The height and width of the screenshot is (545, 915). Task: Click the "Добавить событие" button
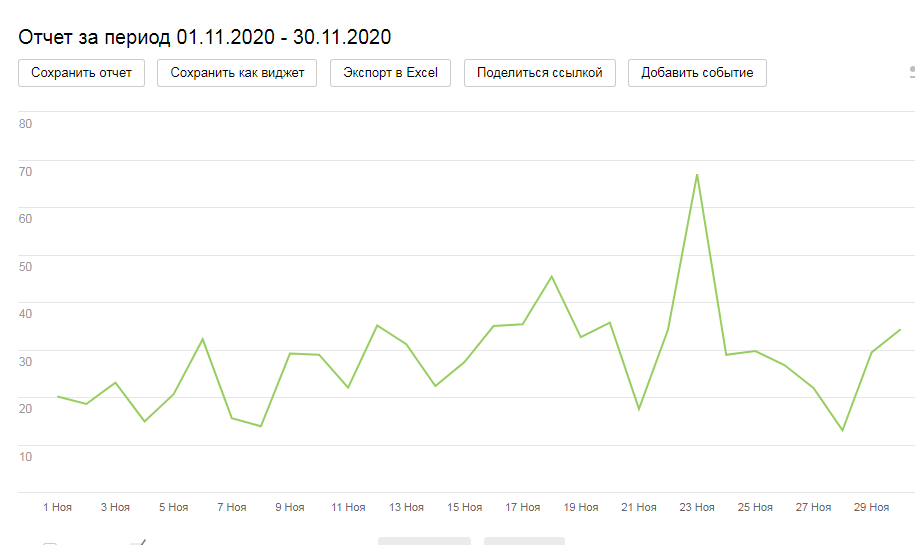pos(697,73)
